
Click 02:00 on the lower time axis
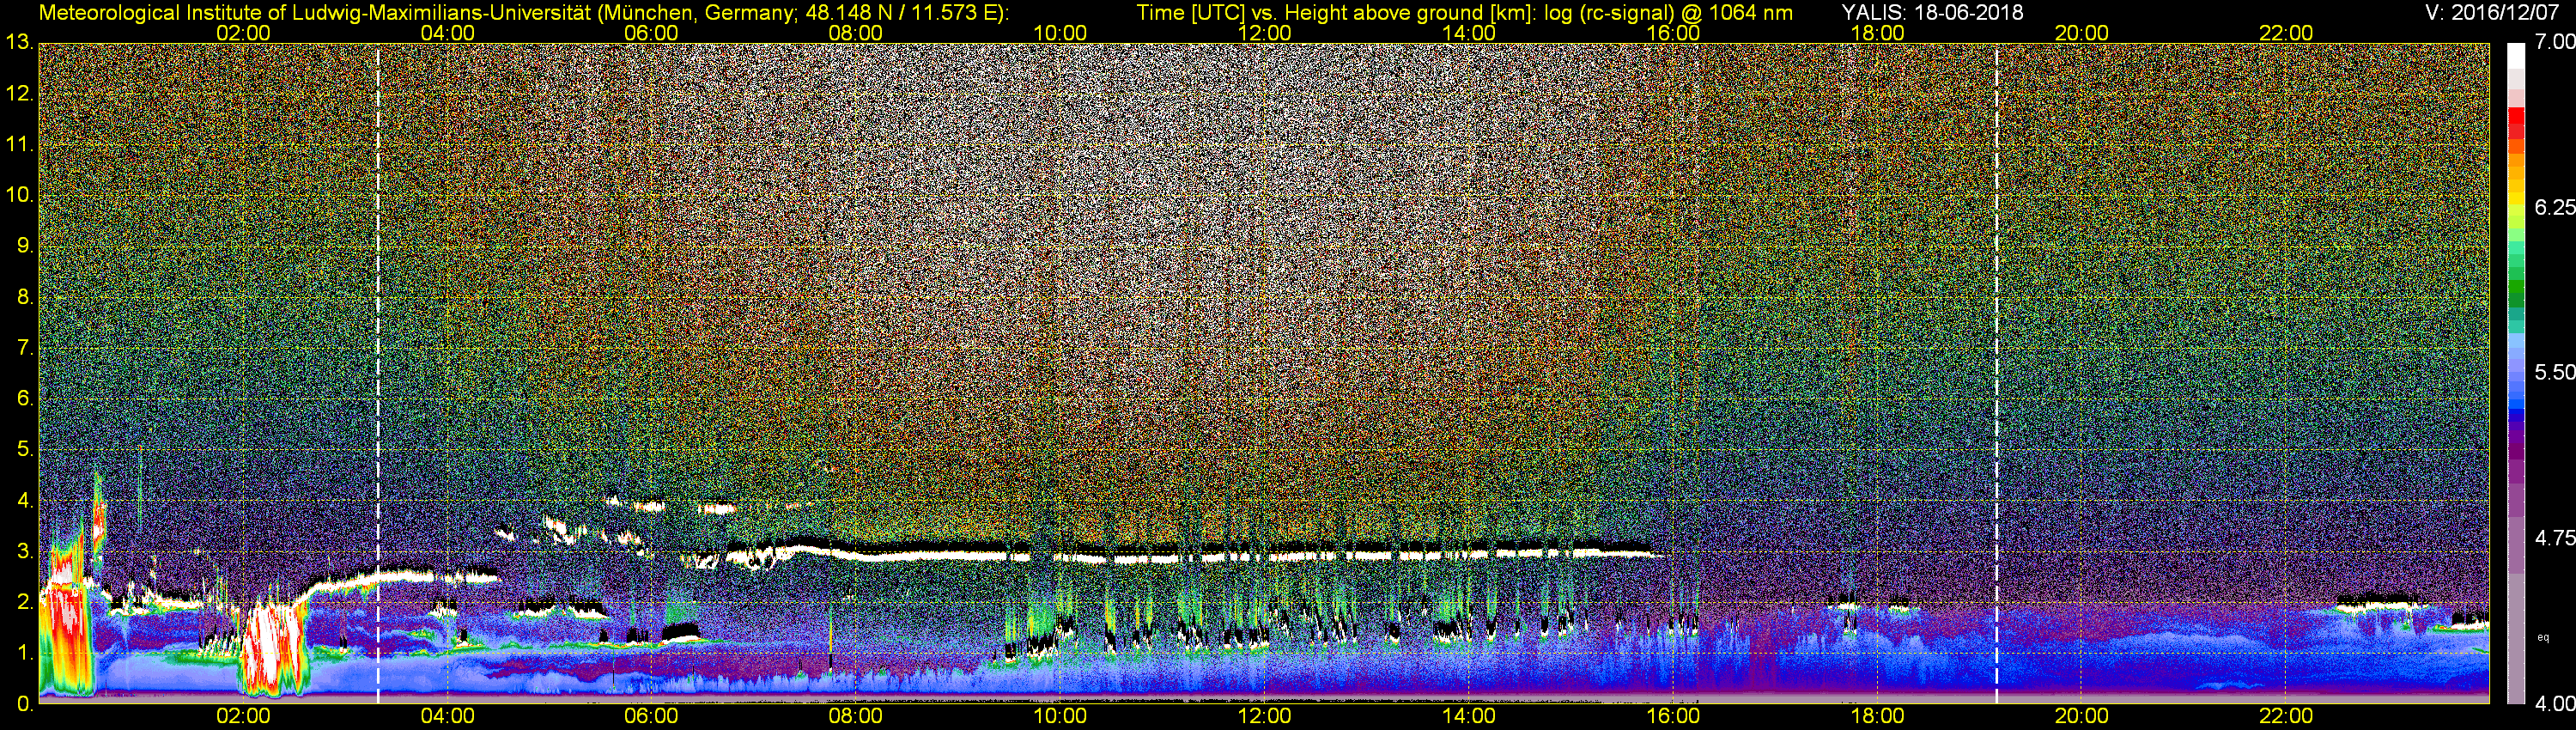pyautogui.click(x=243, y=716)
